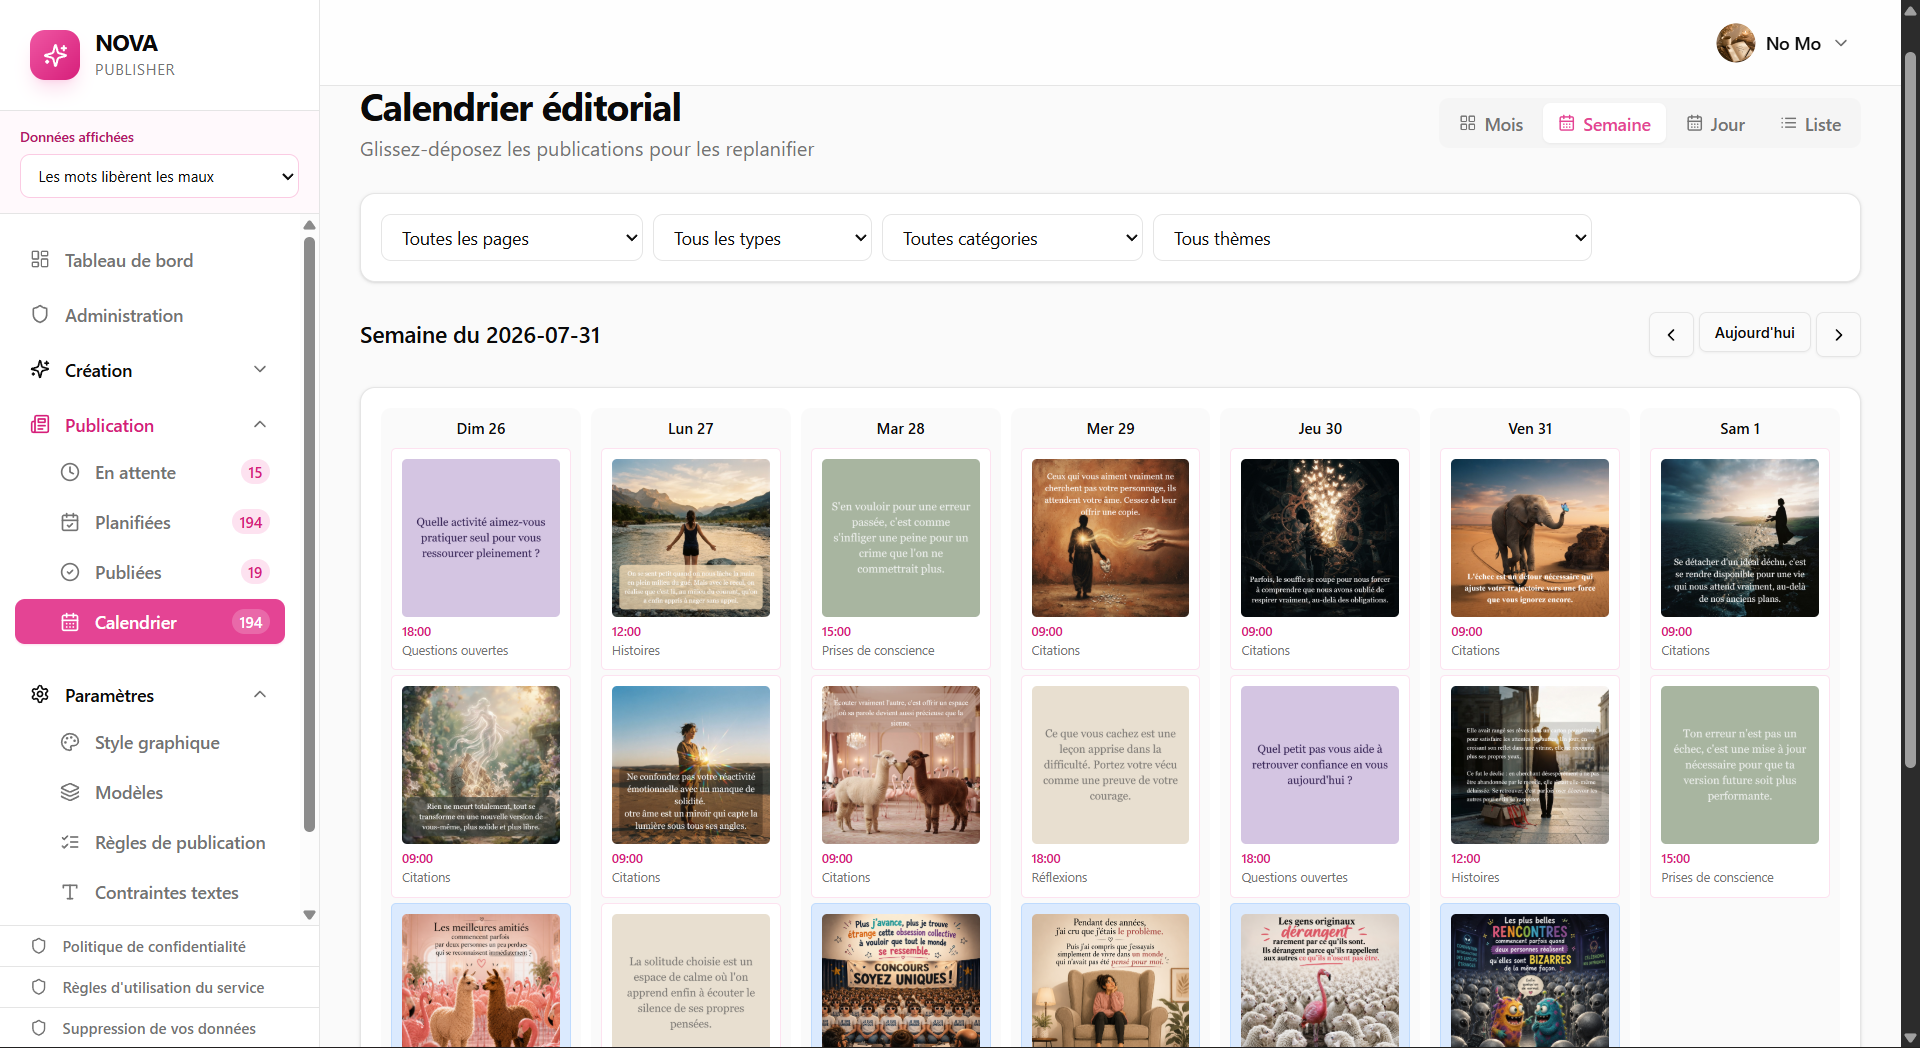Open Lun 27 river Histoires post thumbnail
1920x1048 pixels.
pos(691,538)
